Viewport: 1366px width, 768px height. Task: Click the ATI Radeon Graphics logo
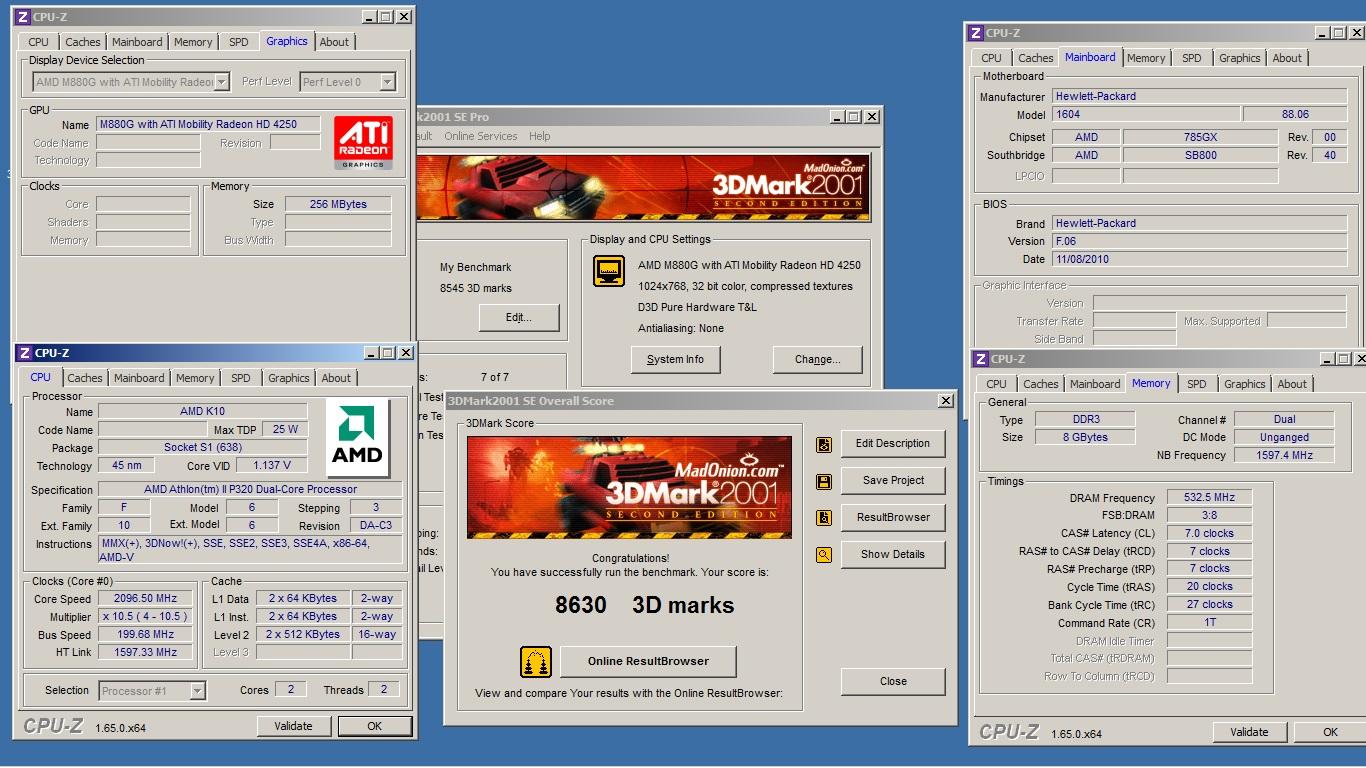[x=363, y=142]
